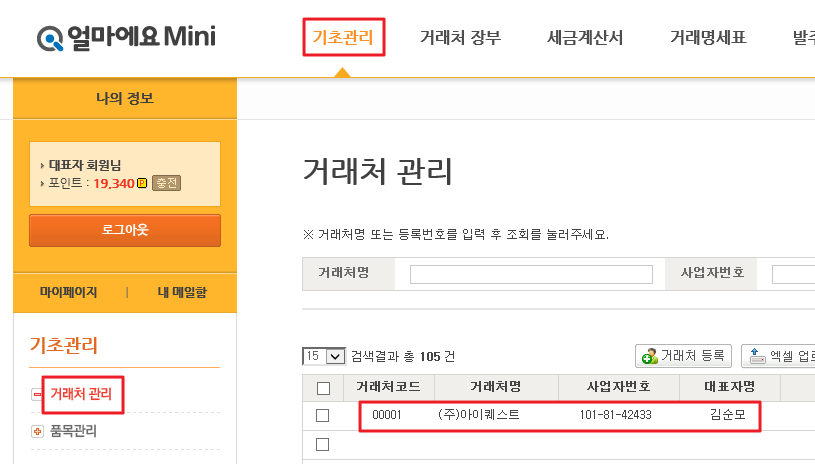Open the 세금계산서 menu
The height and width of the screenshot is (464, 815).
coord(585,39)
